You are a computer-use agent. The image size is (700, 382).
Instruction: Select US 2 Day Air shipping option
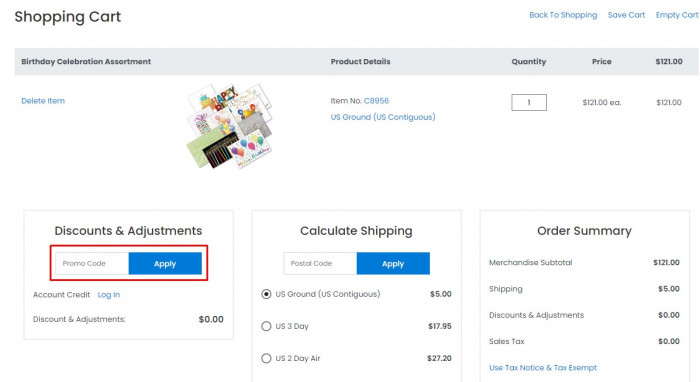(266, 358)
